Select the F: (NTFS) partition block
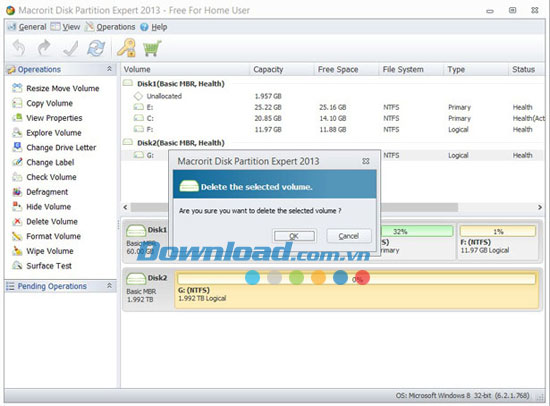The height and width of the screenshot is (406, 550). (x=498, y=242)
